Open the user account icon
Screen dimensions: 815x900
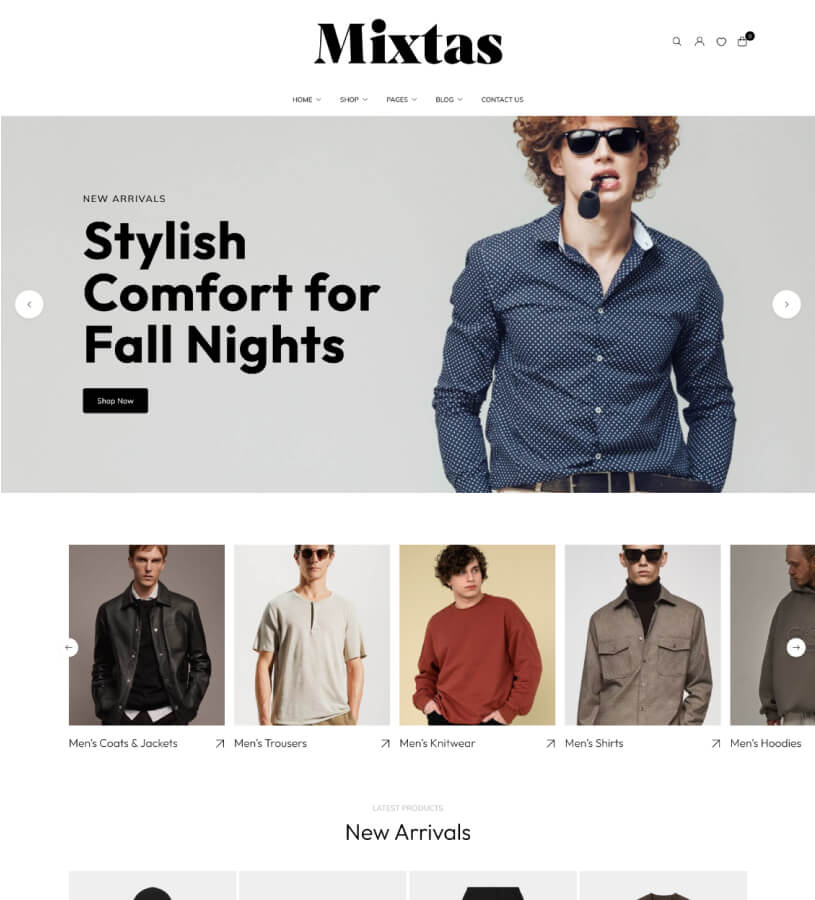tap(699, 41)
